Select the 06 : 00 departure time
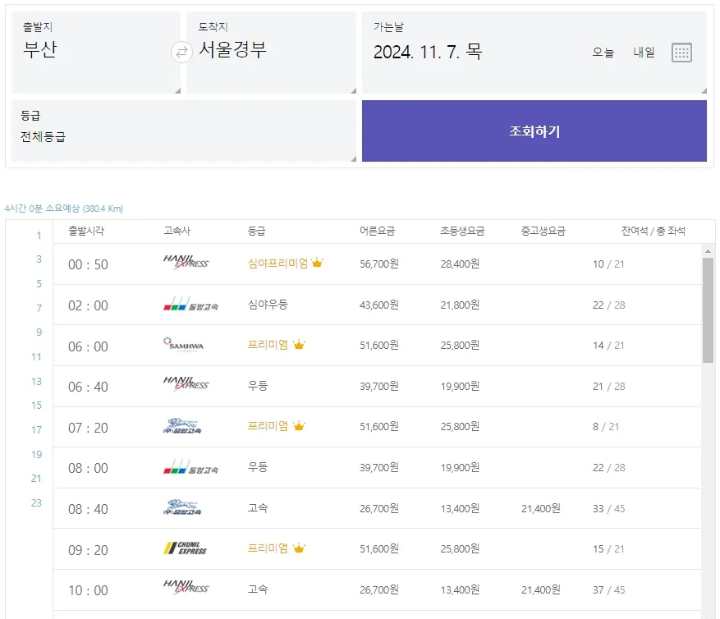This screenshot has height=619, width=720. (88, 346)
